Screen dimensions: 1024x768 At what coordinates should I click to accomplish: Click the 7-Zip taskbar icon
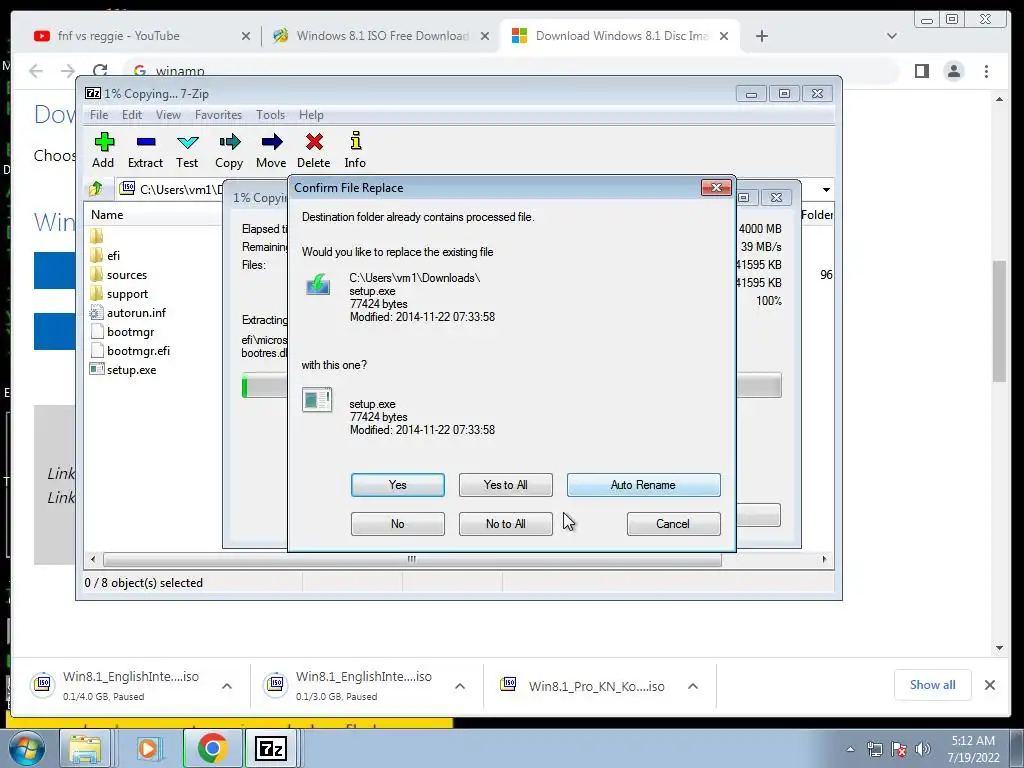270,748
